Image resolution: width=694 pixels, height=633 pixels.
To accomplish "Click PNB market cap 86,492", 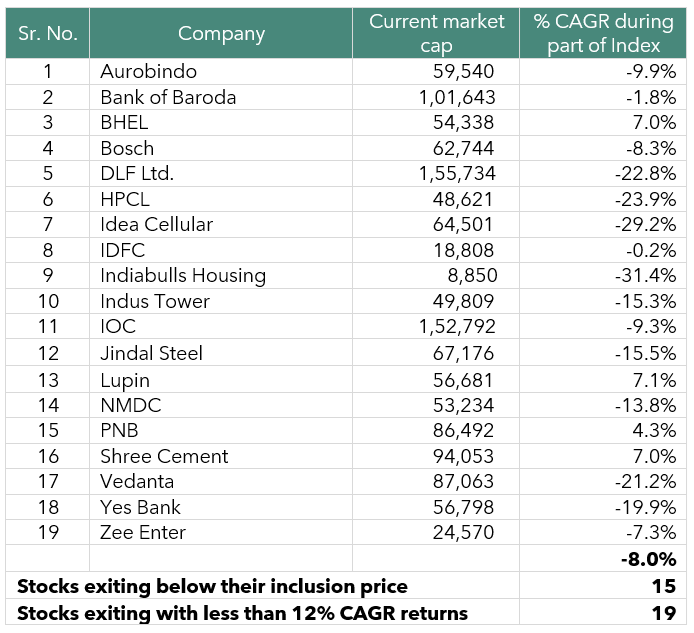I will point(463,430).
